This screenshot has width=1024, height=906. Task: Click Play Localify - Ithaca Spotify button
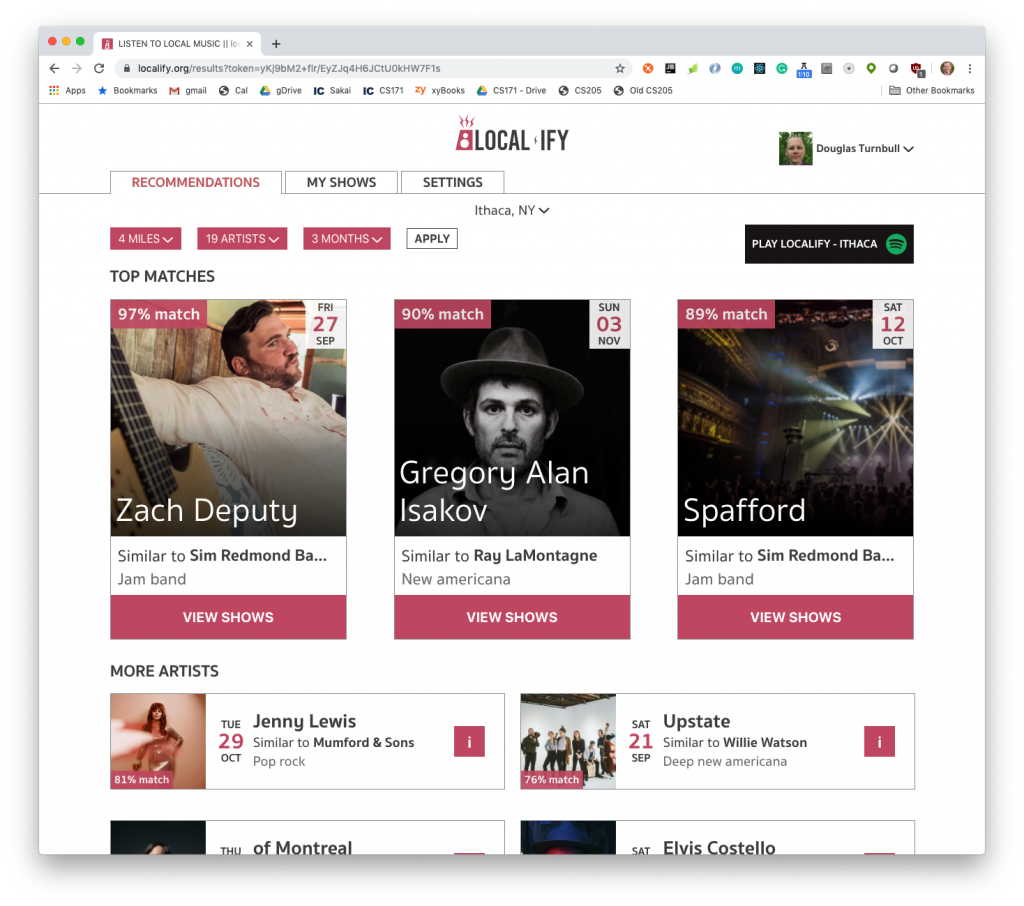[829, 244]
